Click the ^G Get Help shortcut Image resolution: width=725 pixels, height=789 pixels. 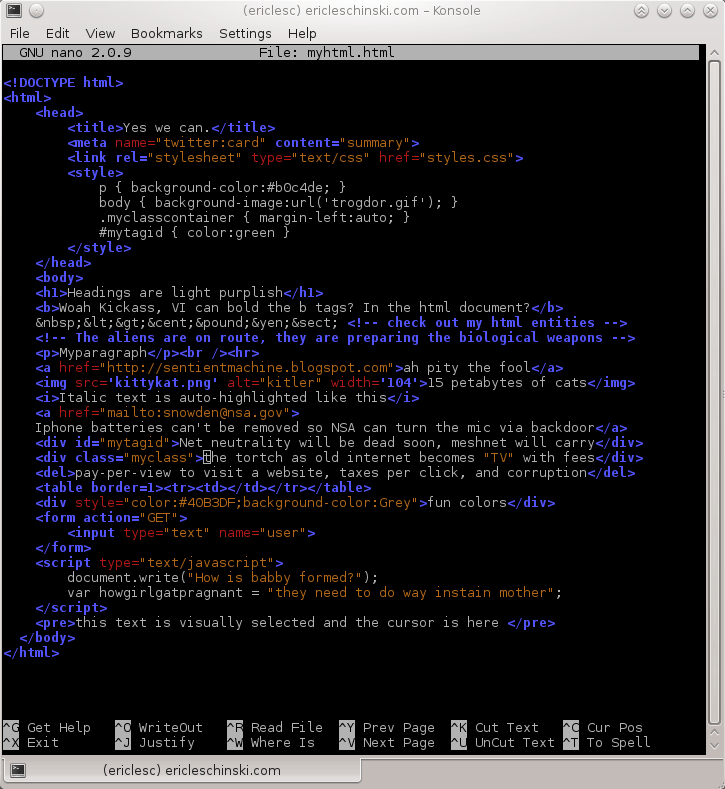(x=47, y=728)
